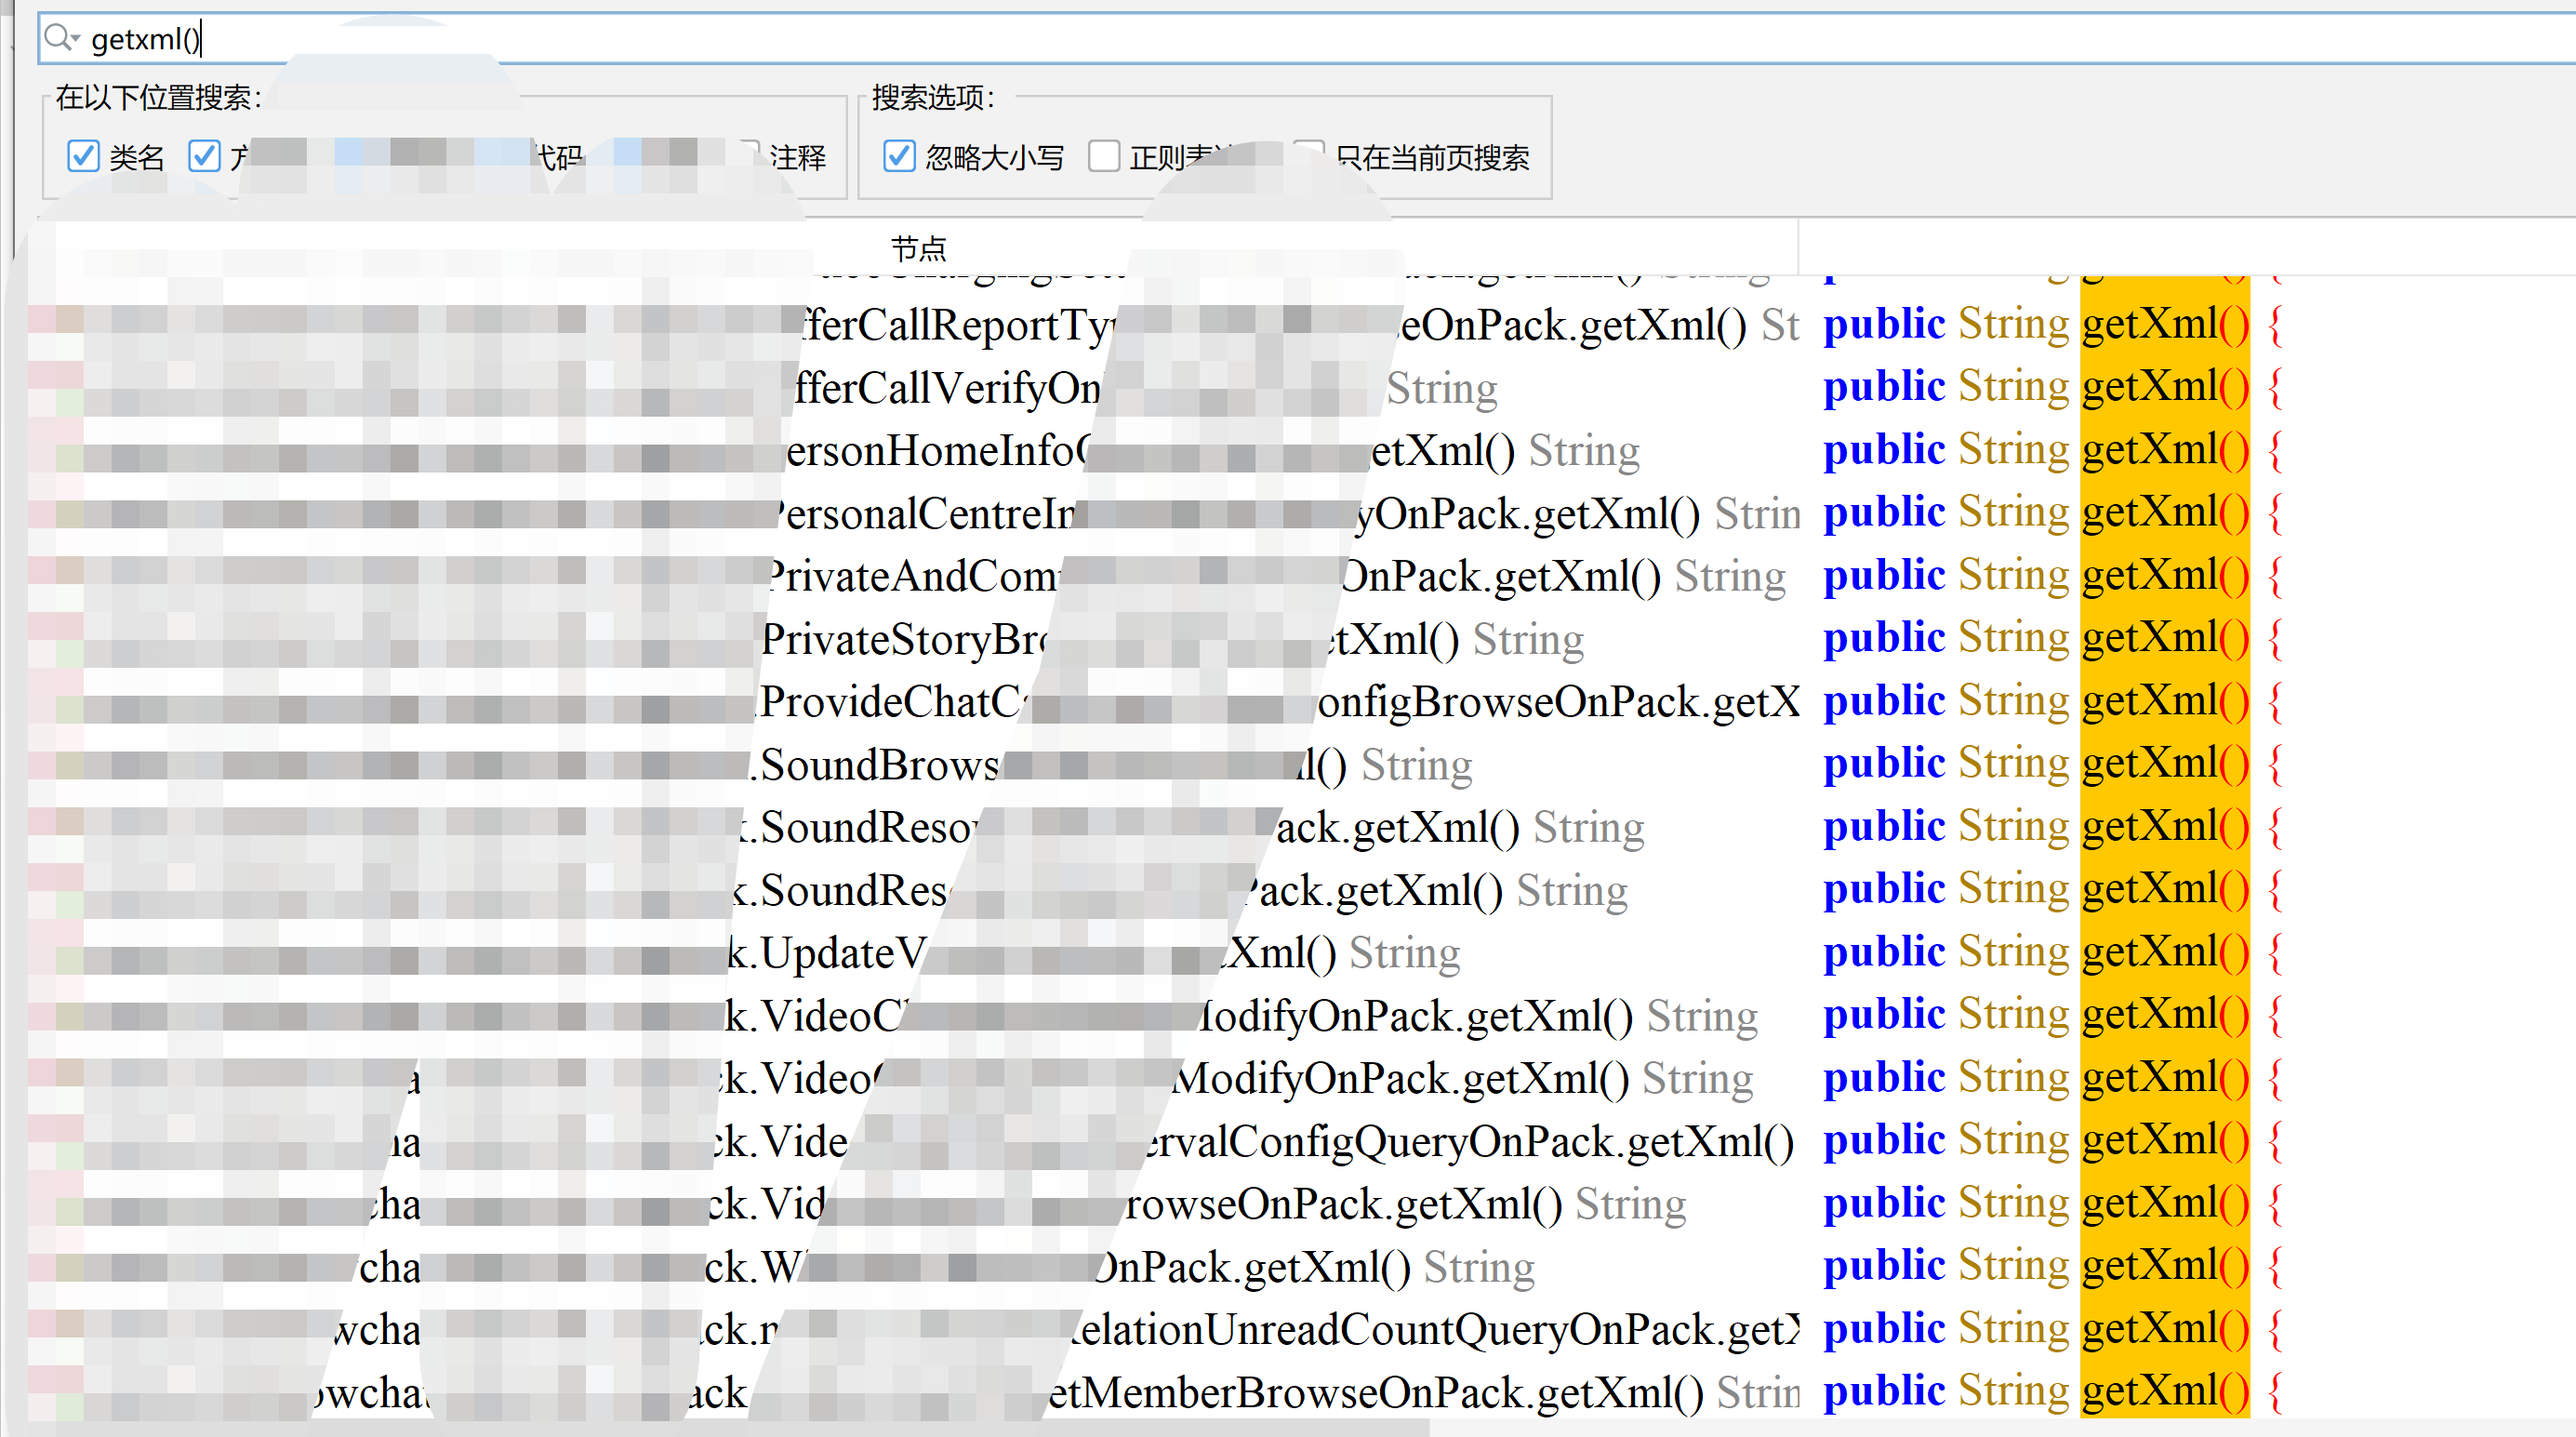Click the getXml() code cell in etMemberBrowseOnPack row
Image resolution: width=2576 pixels, height=1437 pixels.
(x=2165, y=1392)
